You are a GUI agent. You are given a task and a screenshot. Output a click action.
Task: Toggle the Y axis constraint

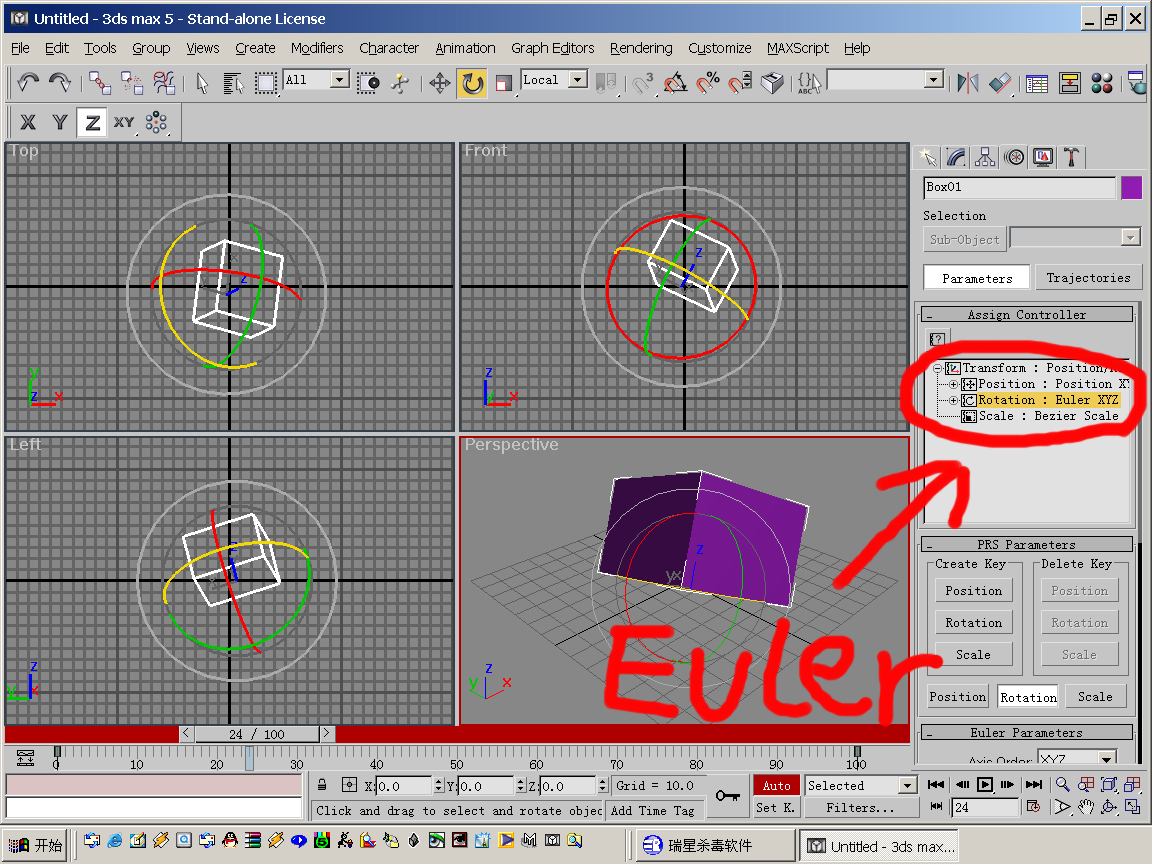click(x=60, y=122)
